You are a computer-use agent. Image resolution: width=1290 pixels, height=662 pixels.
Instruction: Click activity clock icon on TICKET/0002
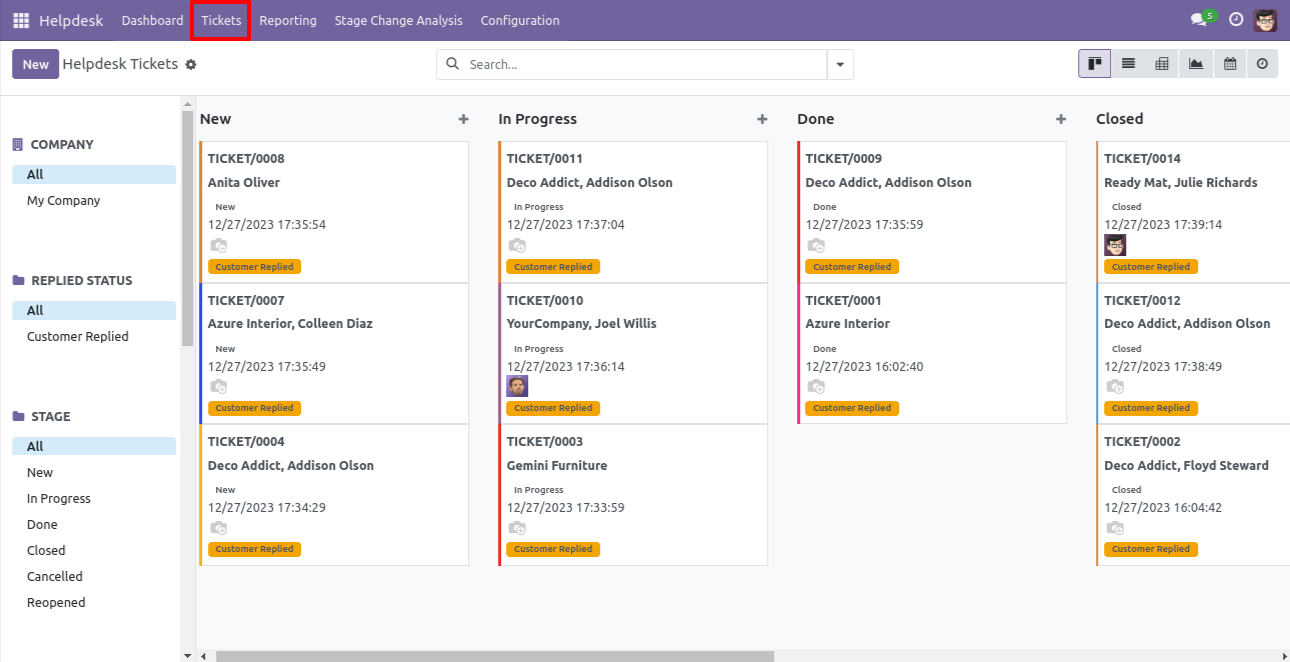pos(1115,528)
